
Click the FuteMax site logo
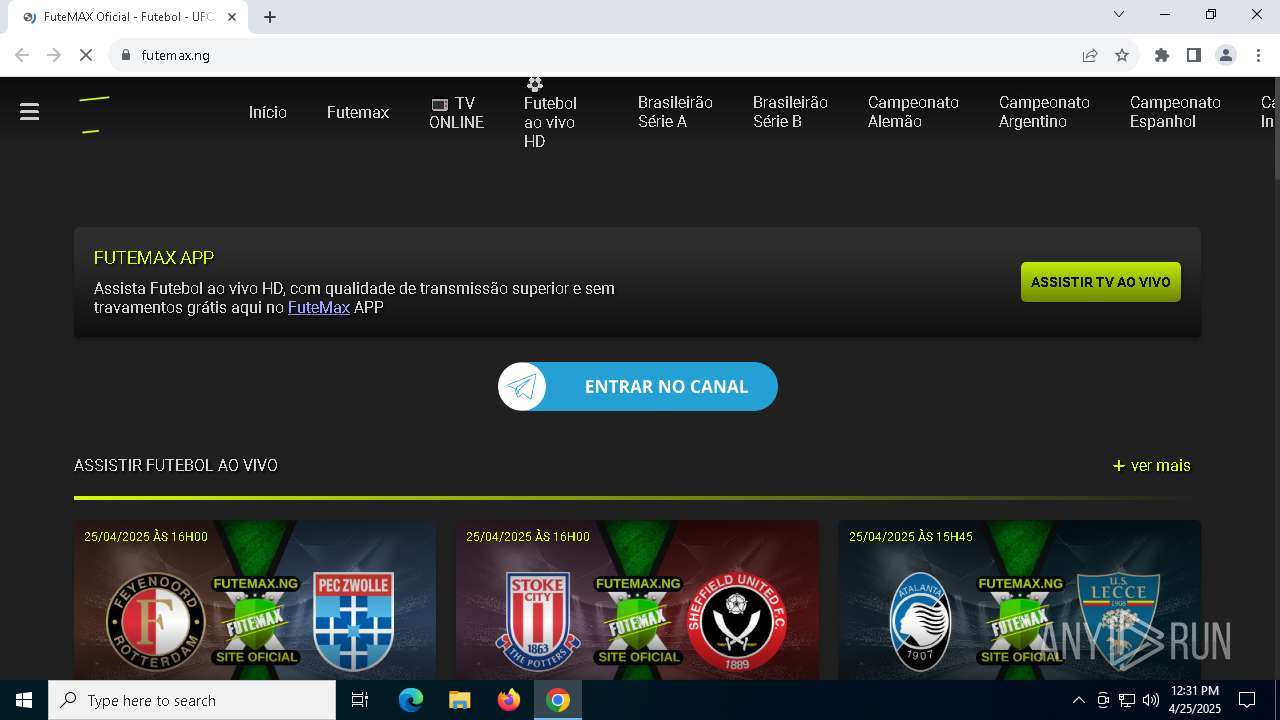pos(95,114)
